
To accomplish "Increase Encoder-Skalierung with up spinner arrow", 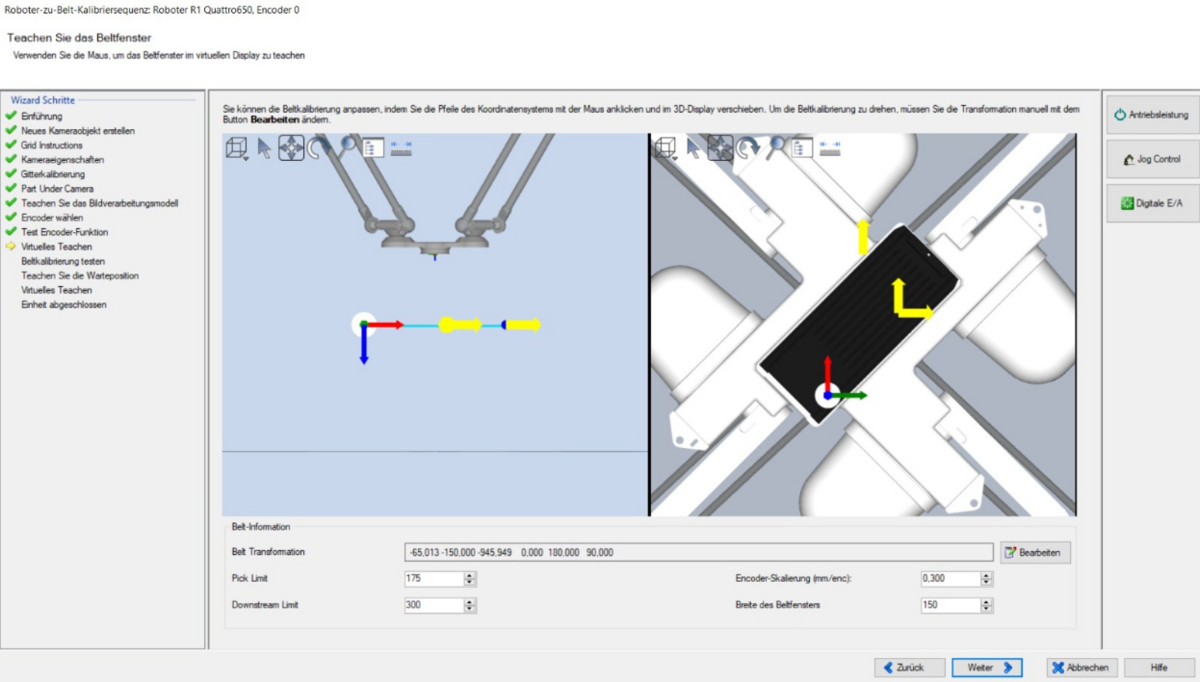I will (986, 575).
